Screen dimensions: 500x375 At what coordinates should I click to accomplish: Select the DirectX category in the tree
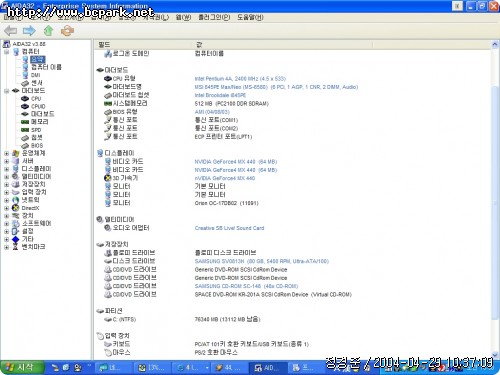[x=30, y=208]
